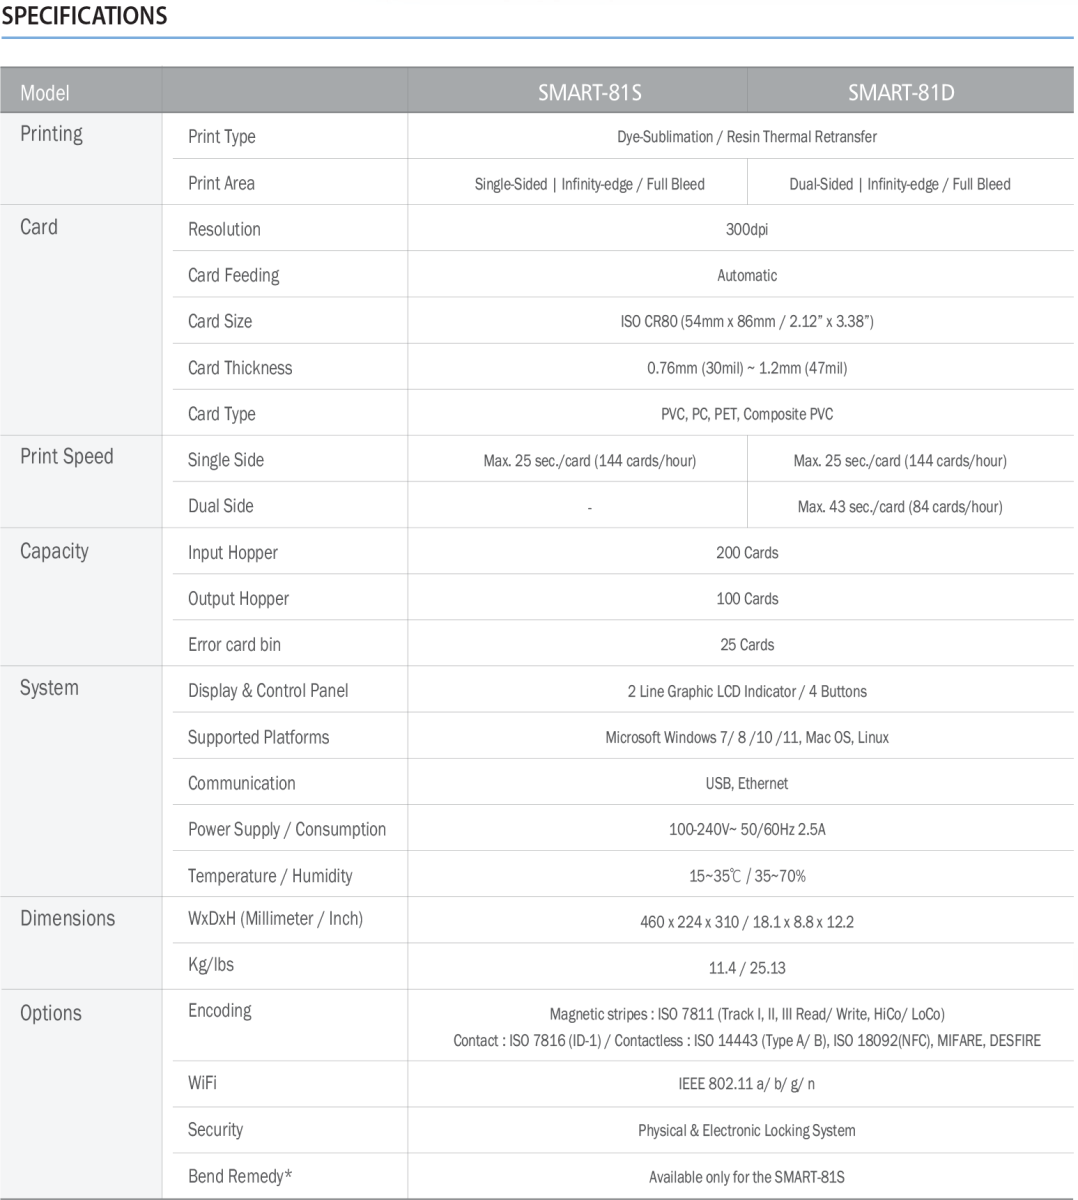Image resolution: width=1078 pixels, height=1200 pixels.
Task: Select the "15~35℃ / 35~70%" value
Action: pyautogui.click(x=747, y=877)
